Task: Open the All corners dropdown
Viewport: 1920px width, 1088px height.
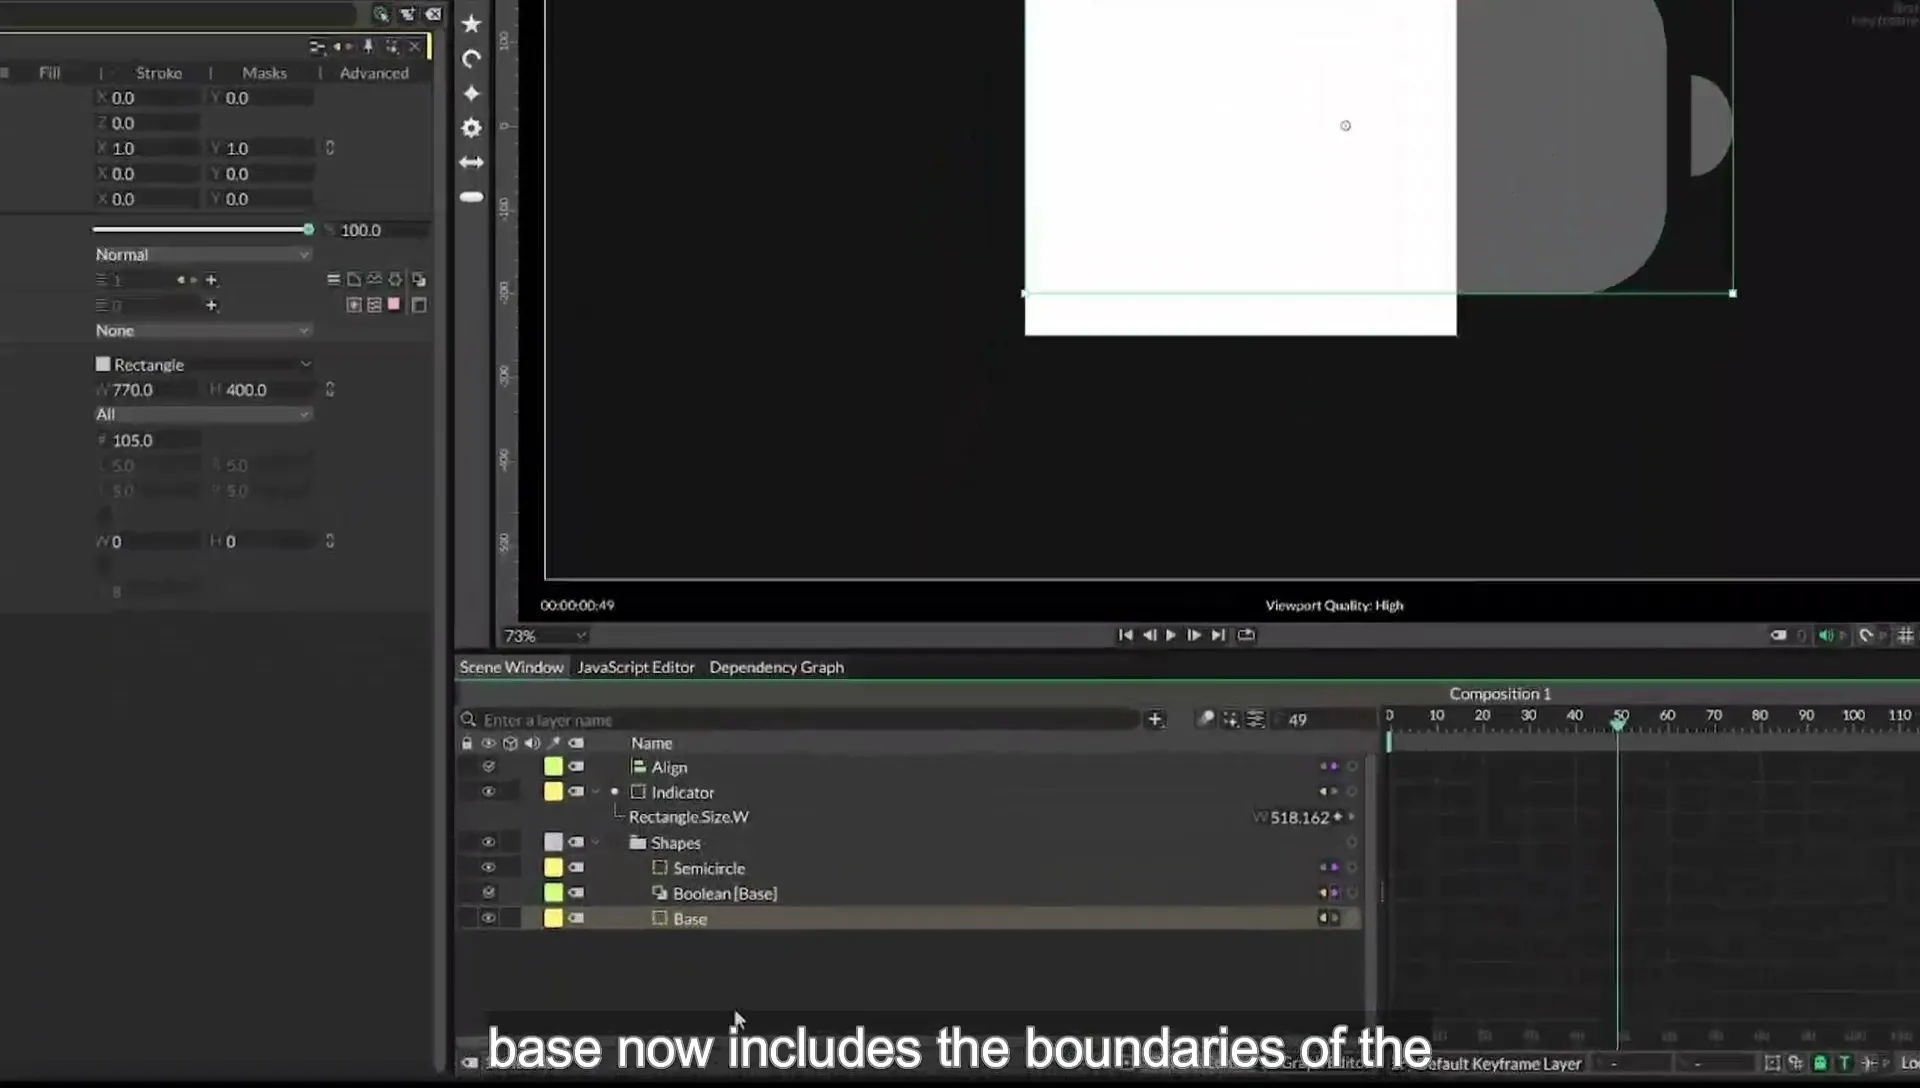Action: [203, 414]
